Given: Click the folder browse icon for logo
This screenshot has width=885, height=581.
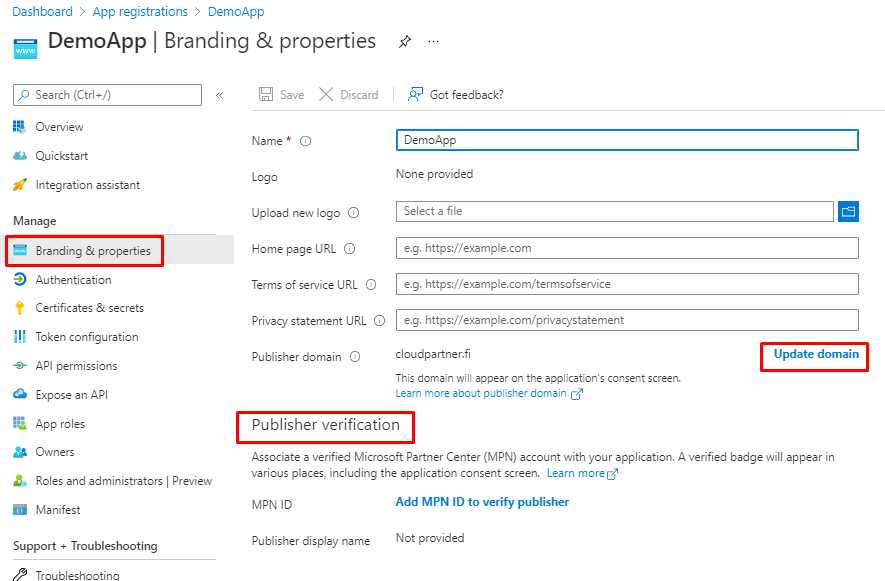Looking at the screenshot, I should [x=848, y=211].
